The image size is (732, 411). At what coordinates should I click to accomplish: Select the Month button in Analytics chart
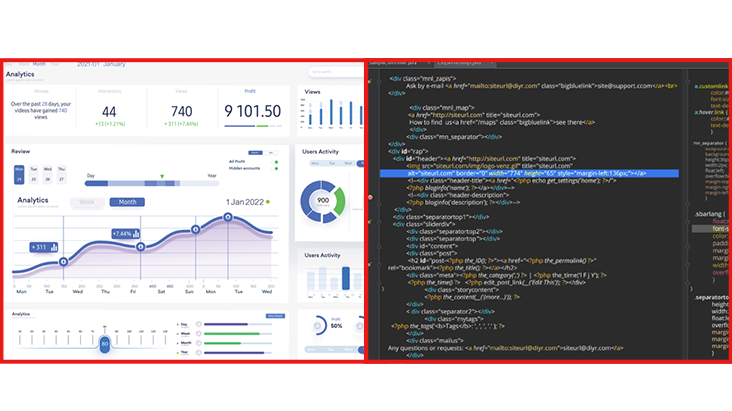tap(126, 202)
